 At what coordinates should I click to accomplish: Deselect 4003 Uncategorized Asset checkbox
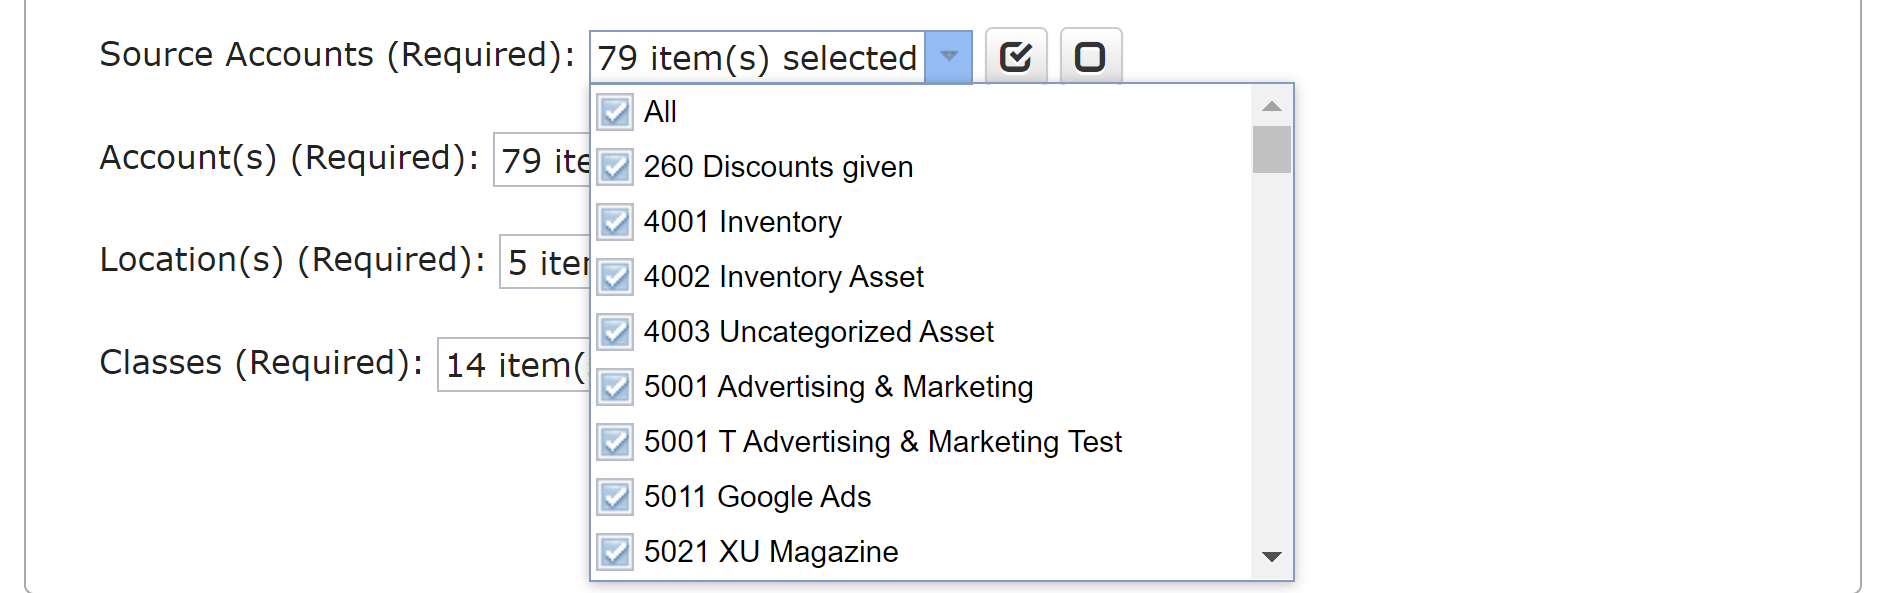[x=615, y=332]
